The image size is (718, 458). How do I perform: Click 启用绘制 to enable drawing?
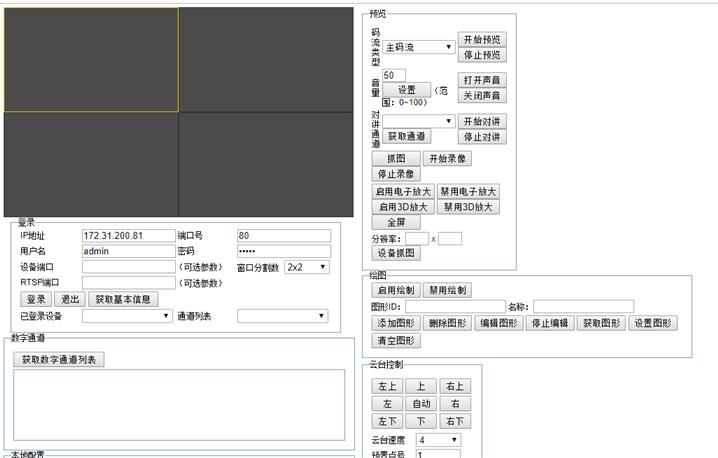395,290
